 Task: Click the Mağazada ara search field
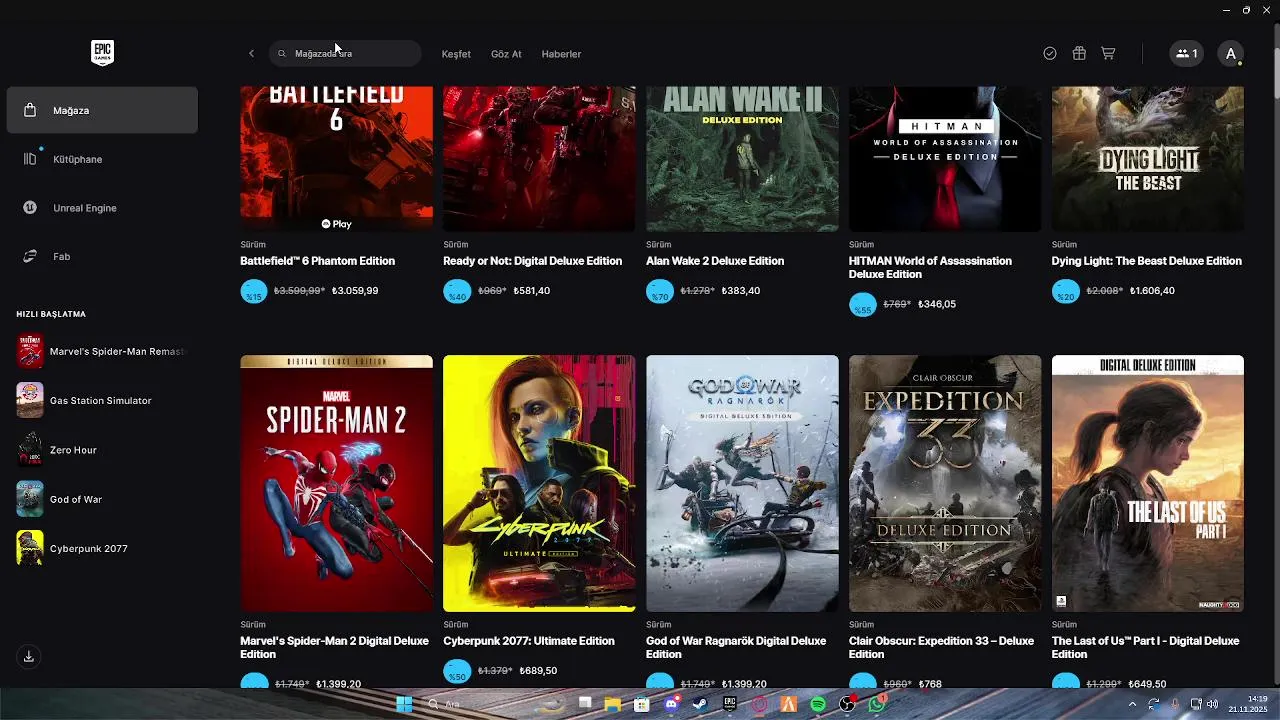345,54
